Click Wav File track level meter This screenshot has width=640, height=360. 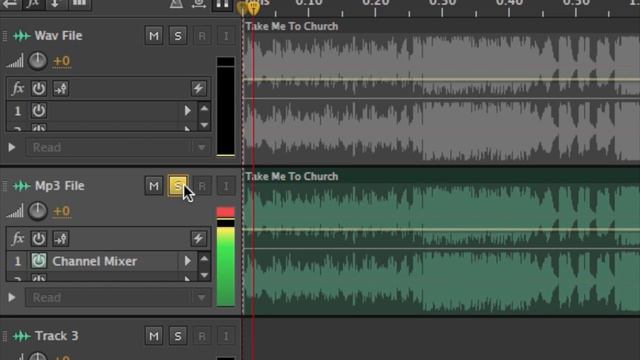tap(226, 107)
